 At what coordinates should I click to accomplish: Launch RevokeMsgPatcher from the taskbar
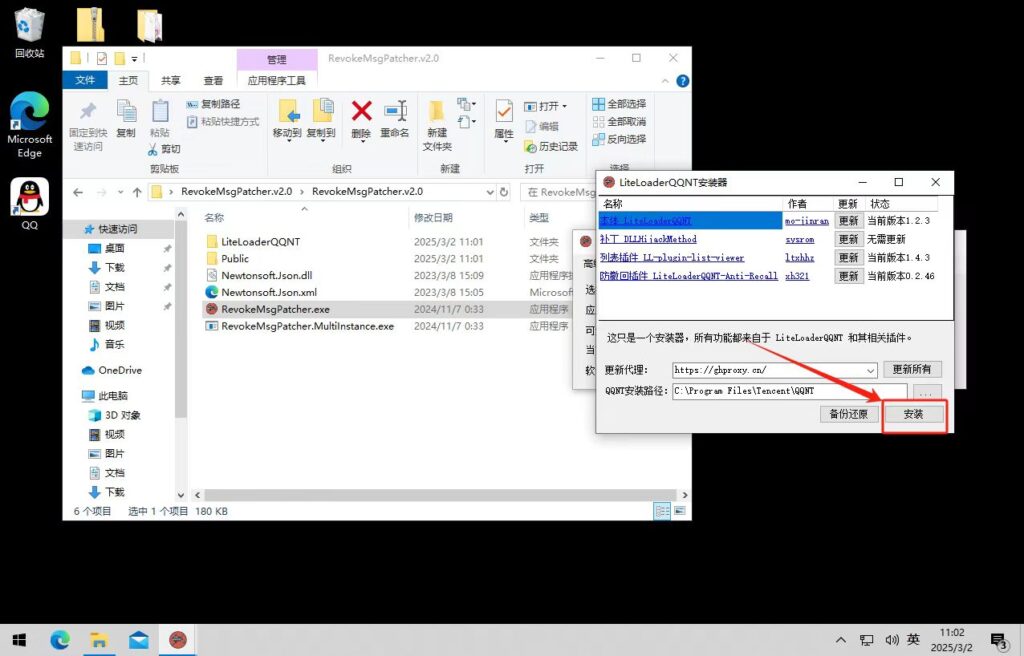coord(177,638)
